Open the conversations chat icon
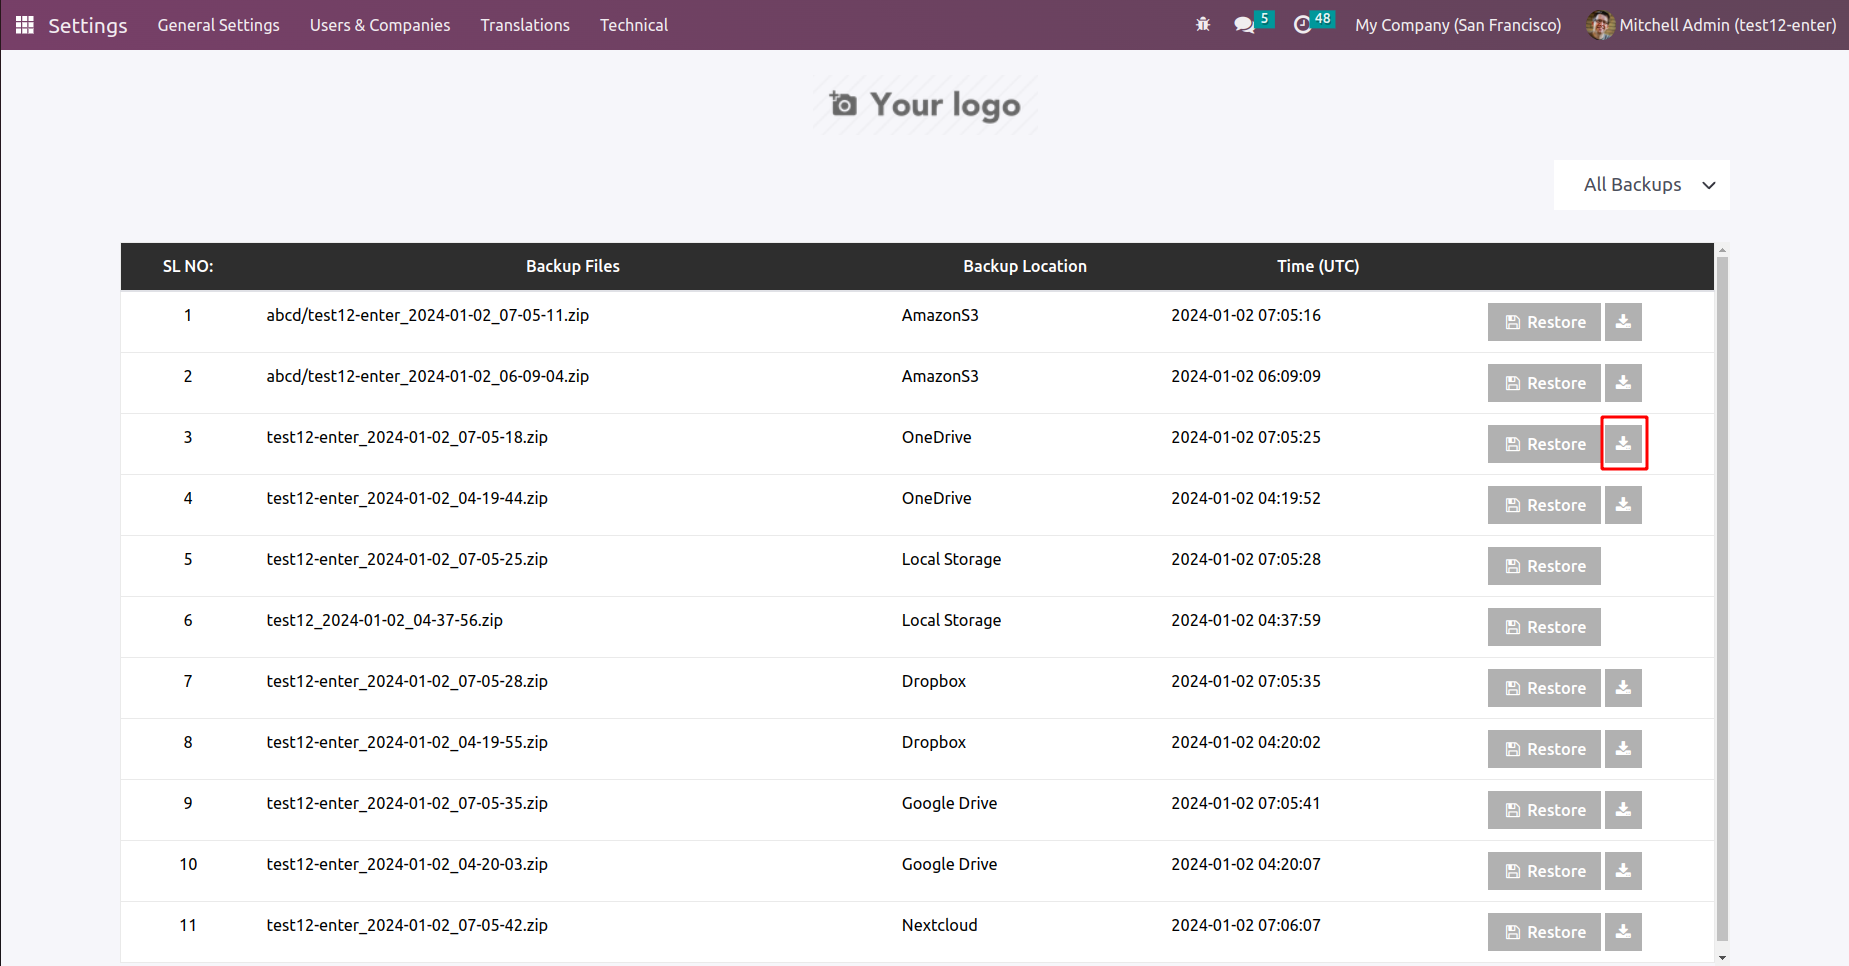 1244,25
